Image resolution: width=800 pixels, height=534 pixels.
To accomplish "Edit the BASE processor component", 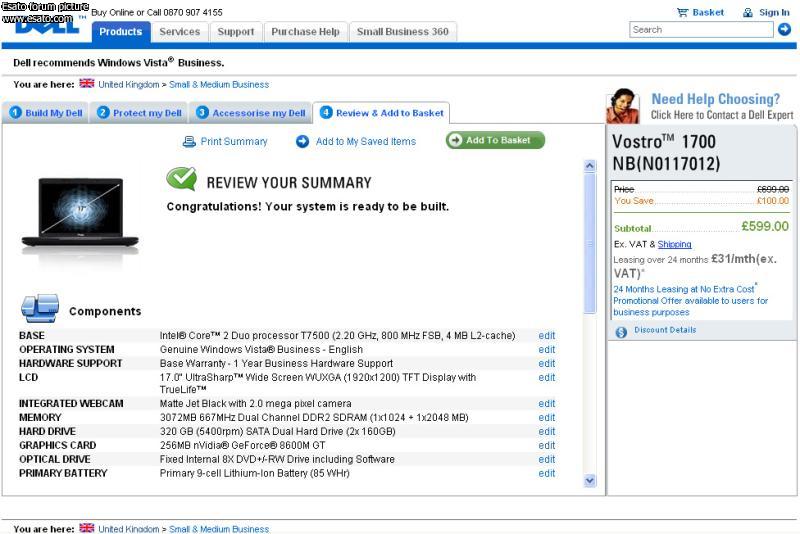I will [546, 336].
